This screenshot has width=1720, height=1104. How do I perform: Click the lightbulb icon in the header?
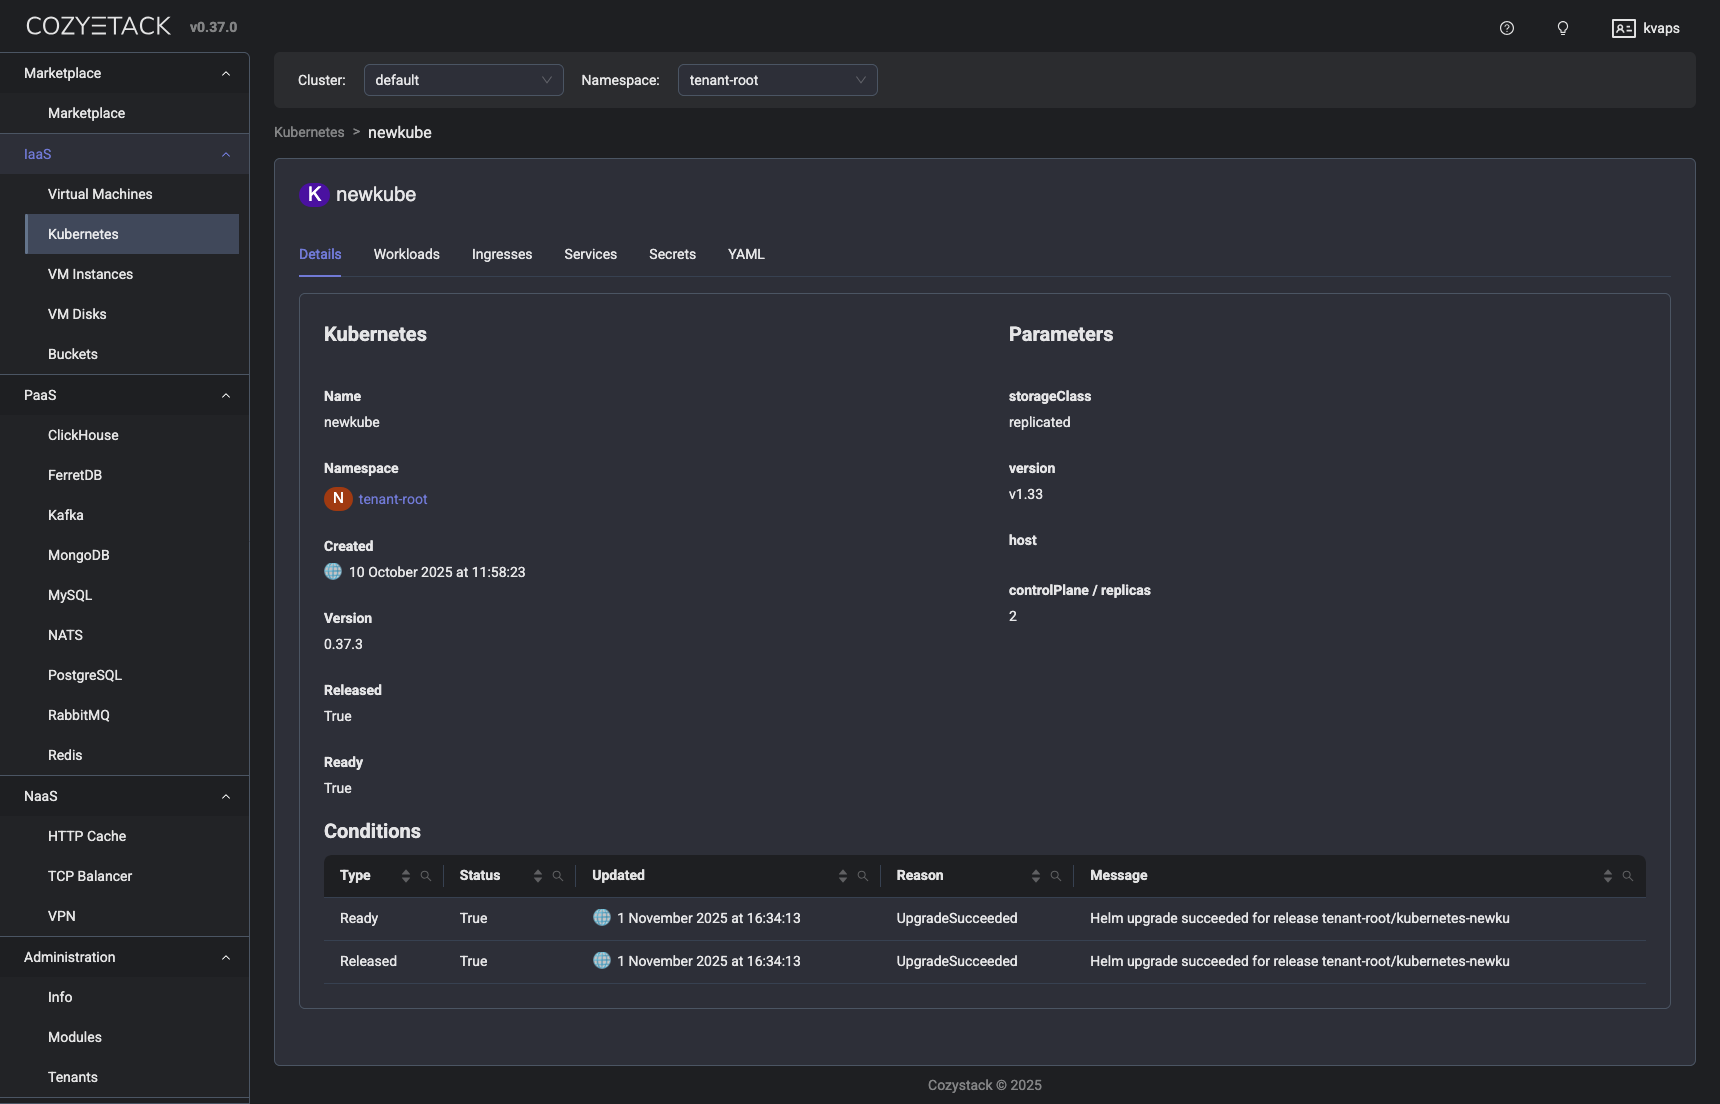[x=1563, y=28]
